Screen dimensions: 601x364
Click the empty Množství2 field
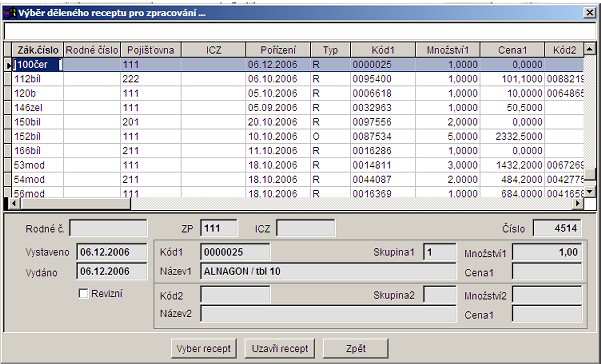(x=547, y=295)
